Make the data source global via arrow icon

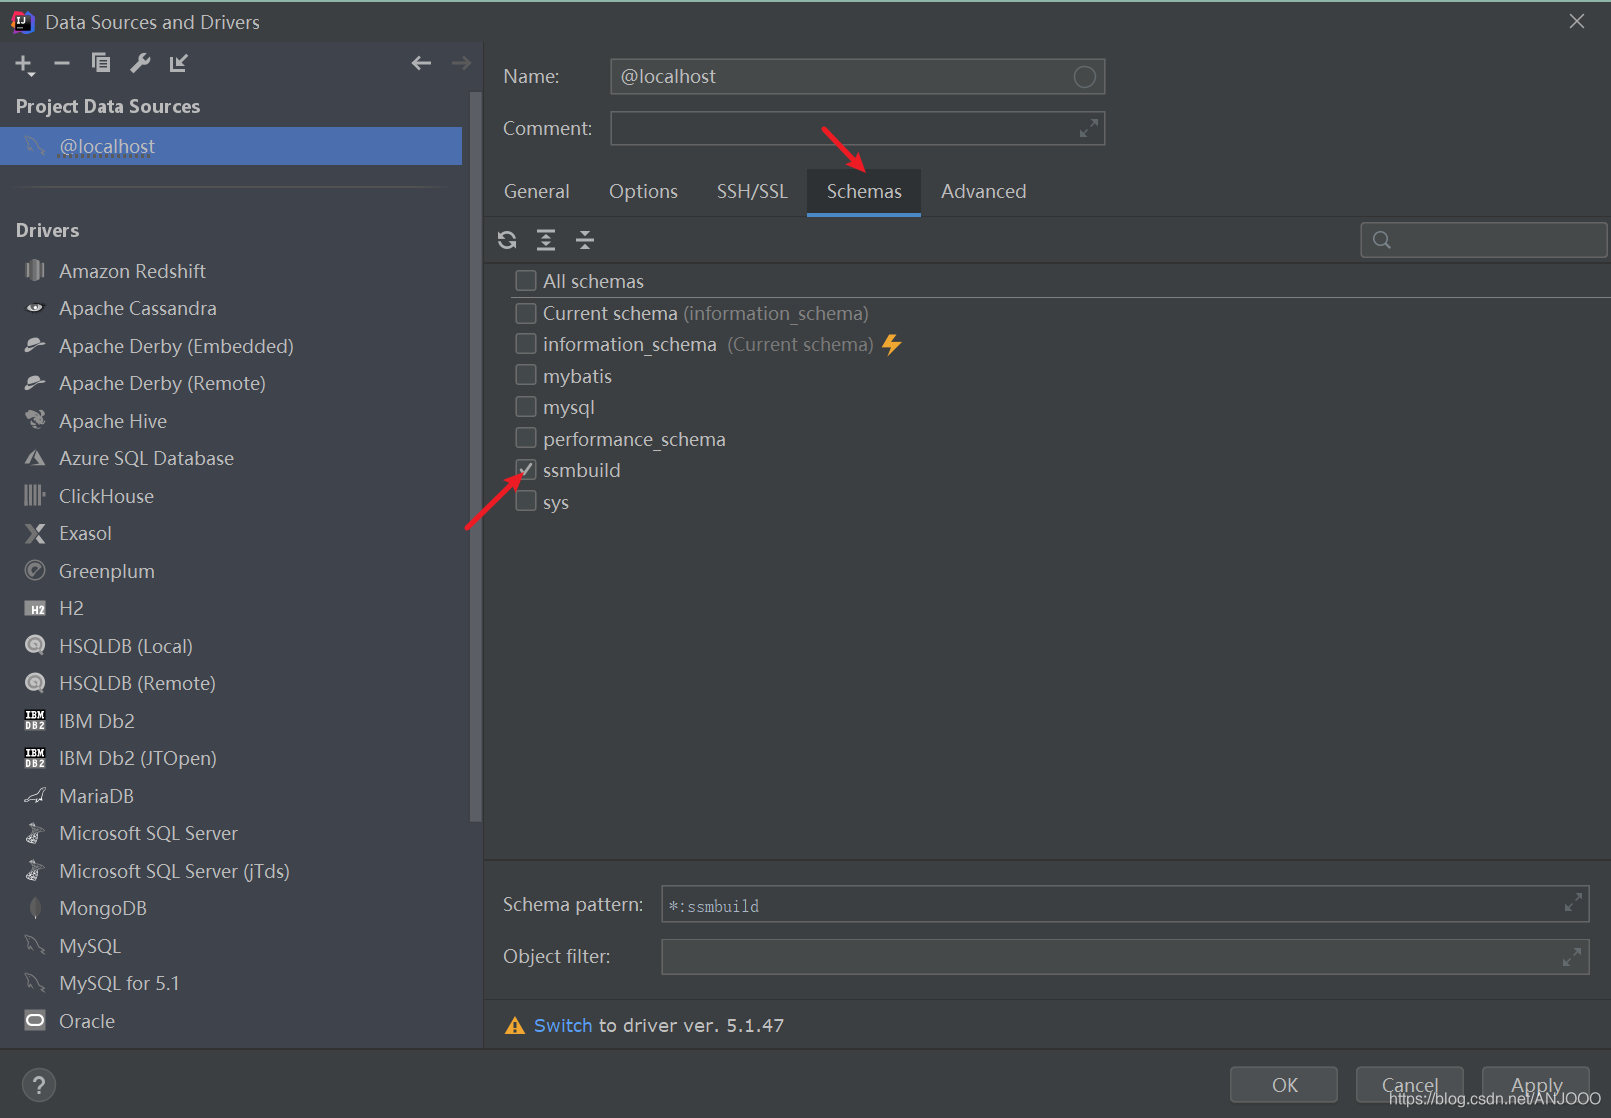click(179, 63)
